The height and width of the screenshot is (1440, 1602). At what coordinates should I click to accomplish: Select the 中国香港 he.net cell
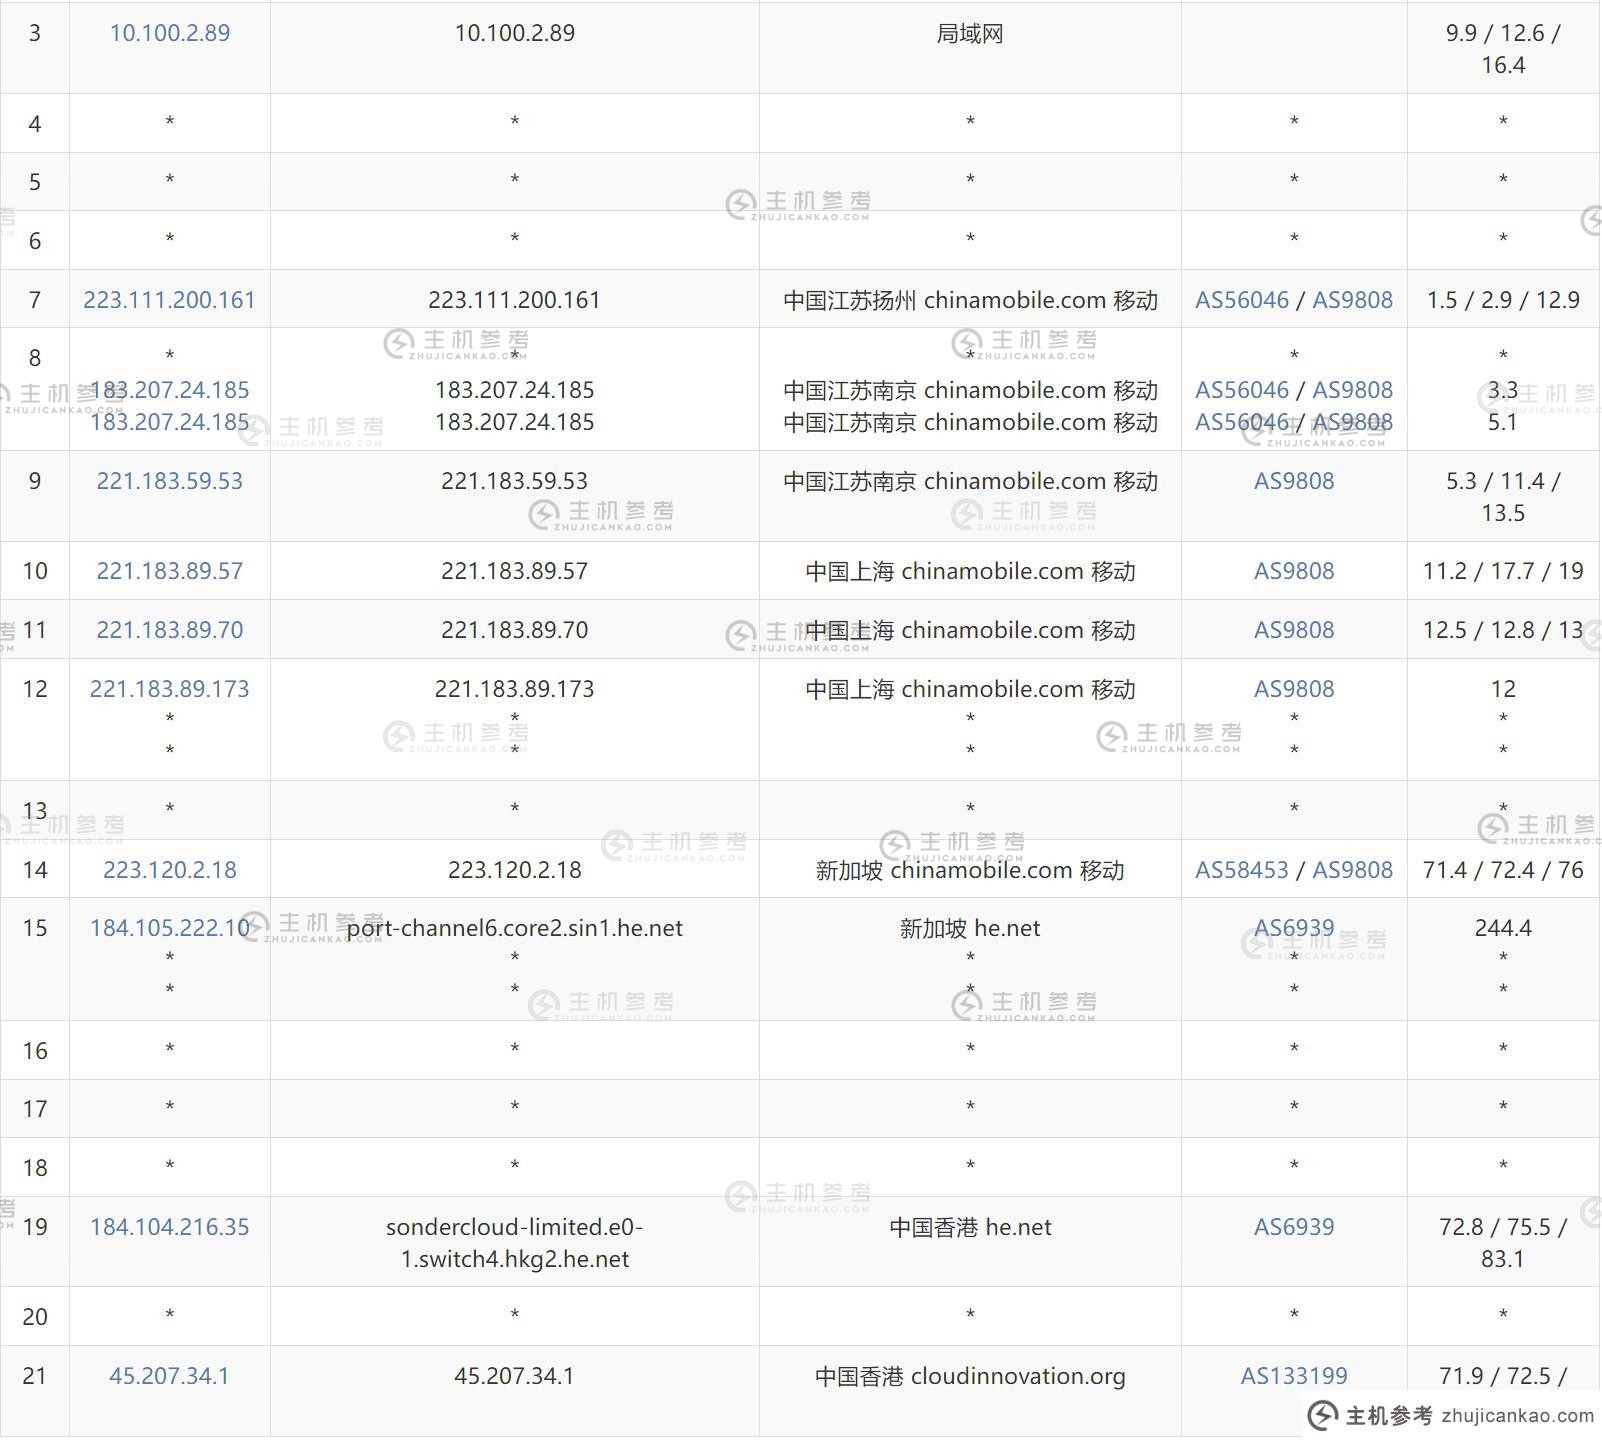[970, 1227]
